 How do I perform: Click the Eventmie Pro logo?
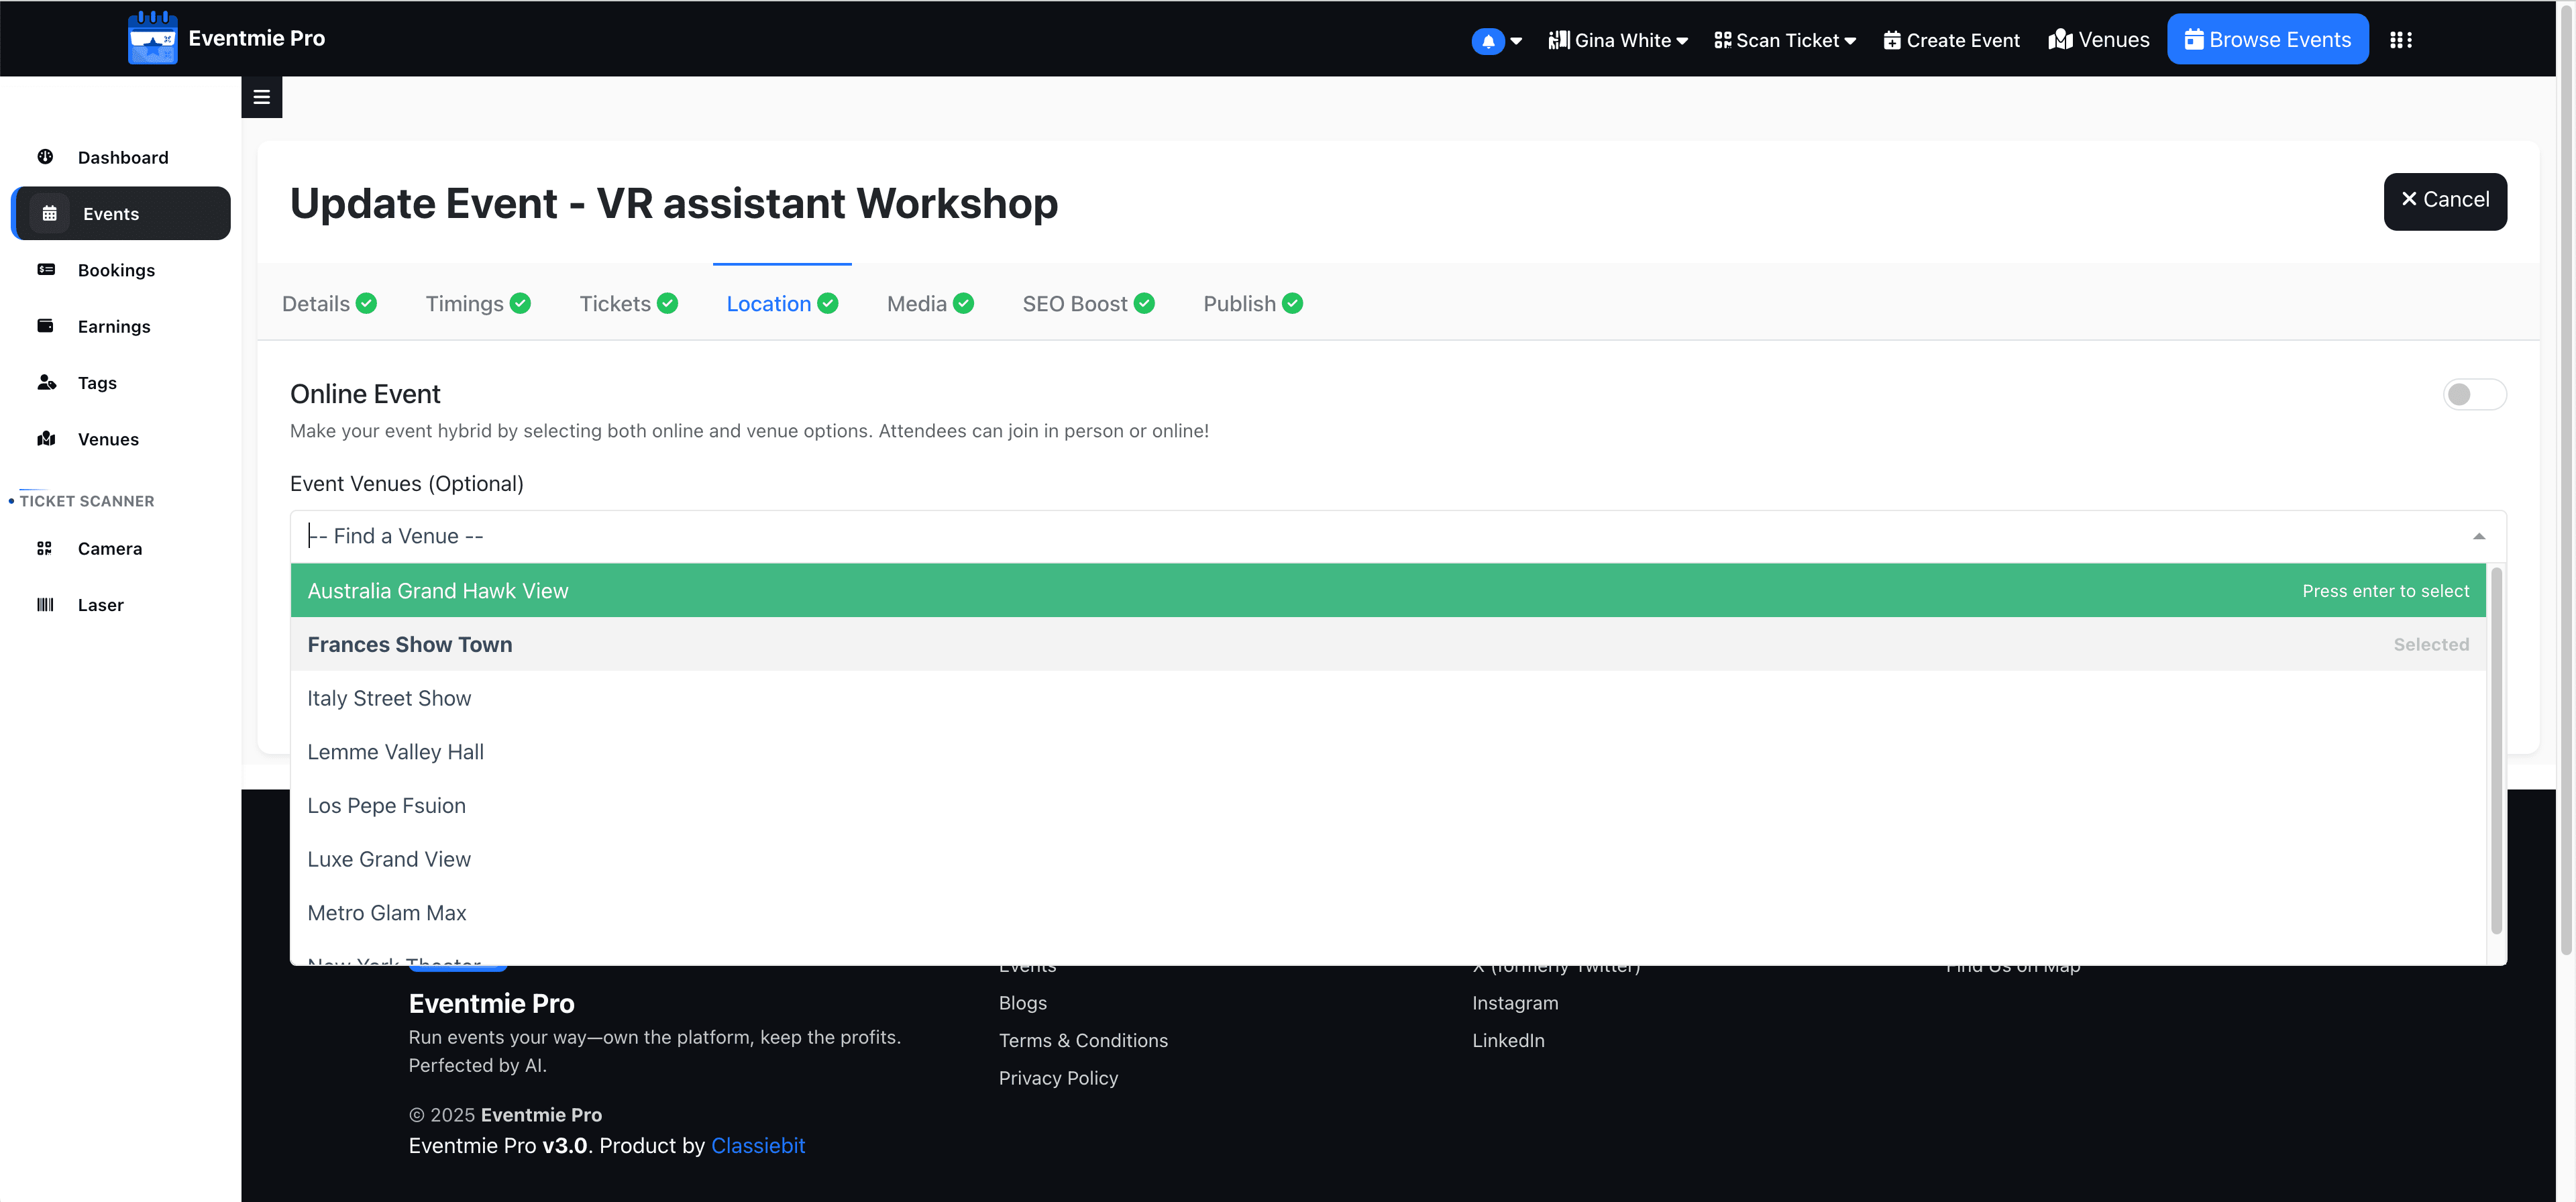pyautogui.click(x=152, y=38)
